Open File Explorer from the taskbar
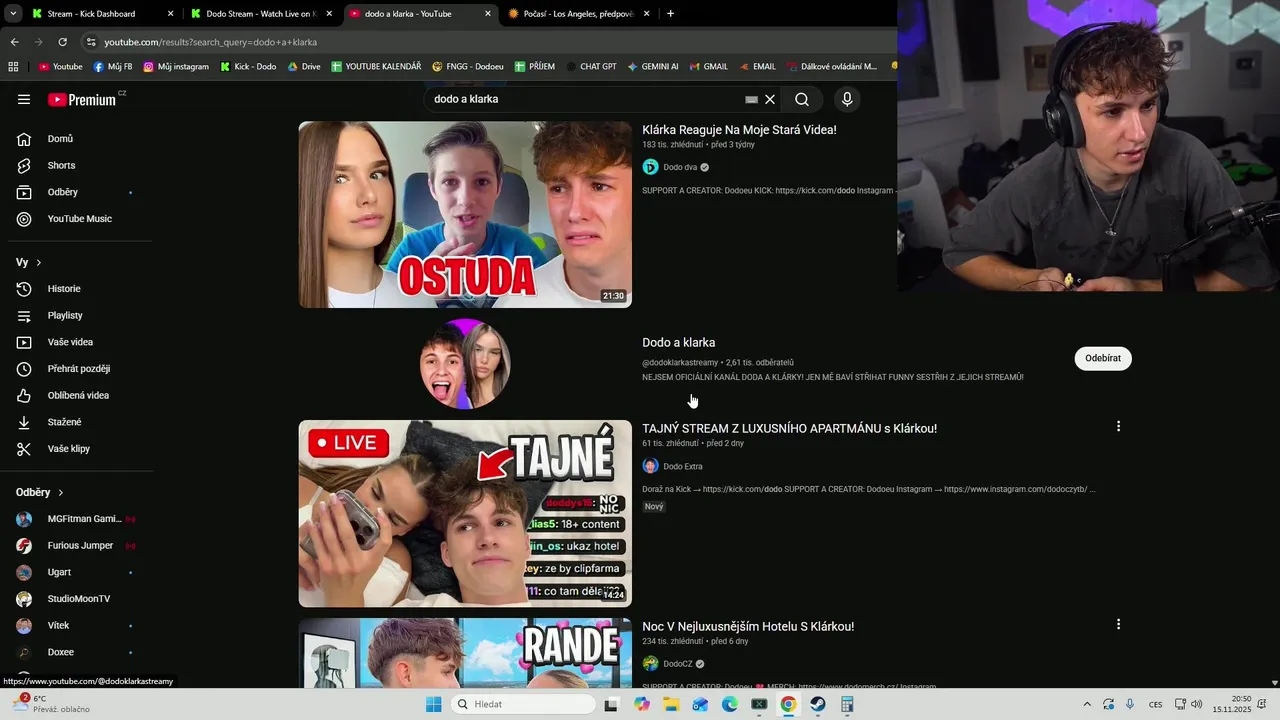Viewport: 1280px width, 720px height. coord(671,704)
